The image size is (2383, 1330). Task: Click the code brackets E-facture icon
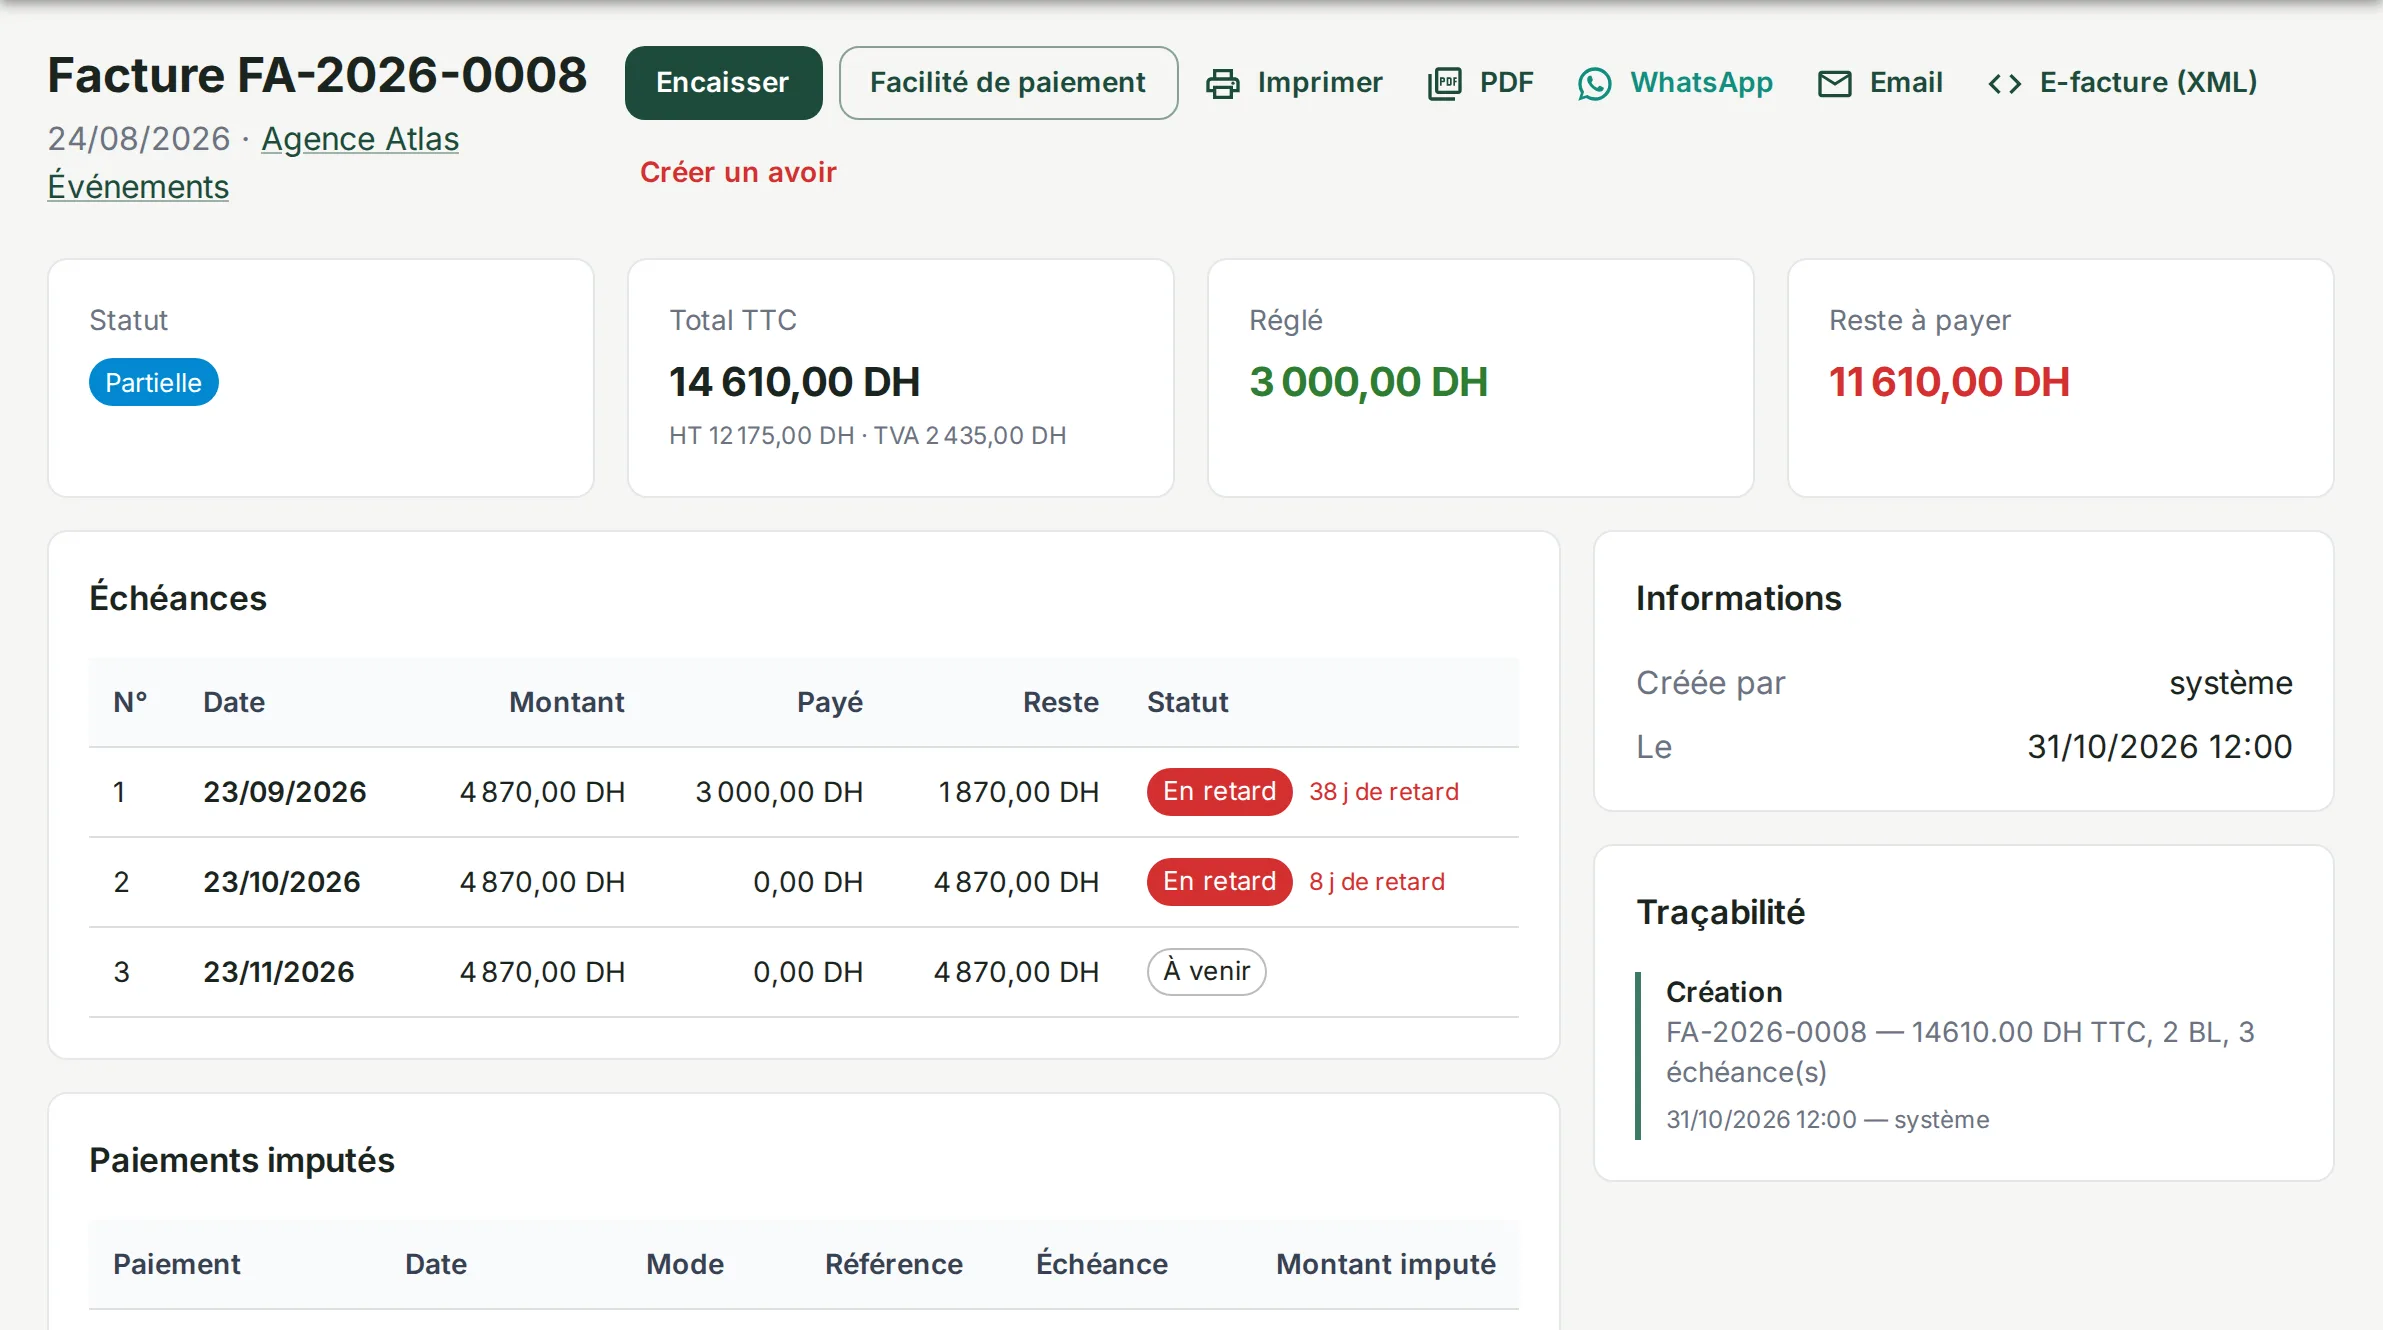pyautogui.click(x=2004, y=83)
